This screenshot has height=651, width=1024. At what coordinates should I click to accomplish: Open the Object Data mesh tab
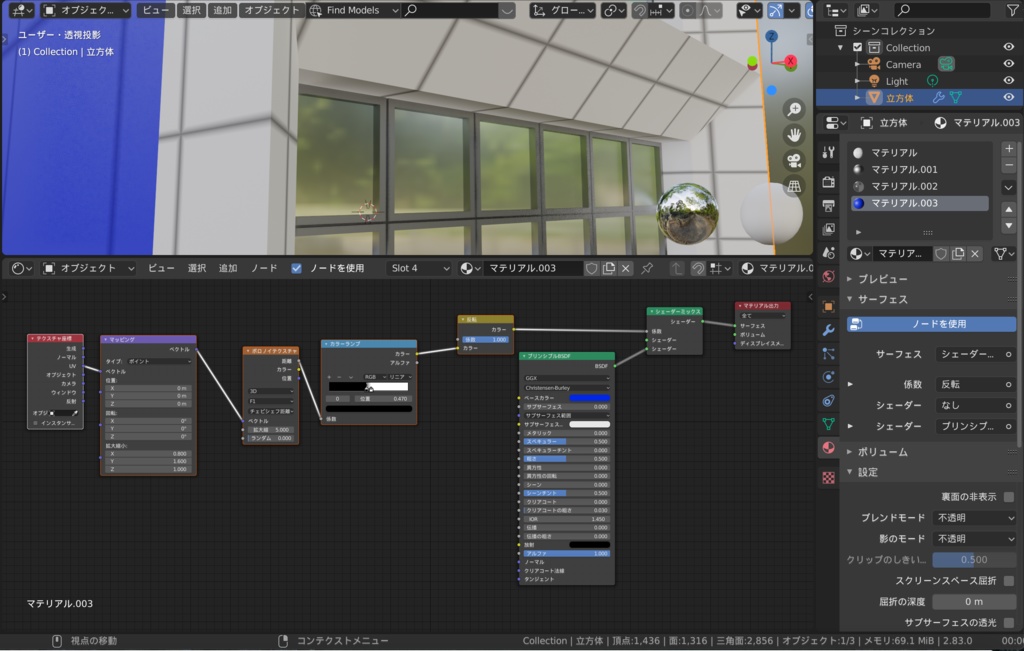[x=828, y=424]
